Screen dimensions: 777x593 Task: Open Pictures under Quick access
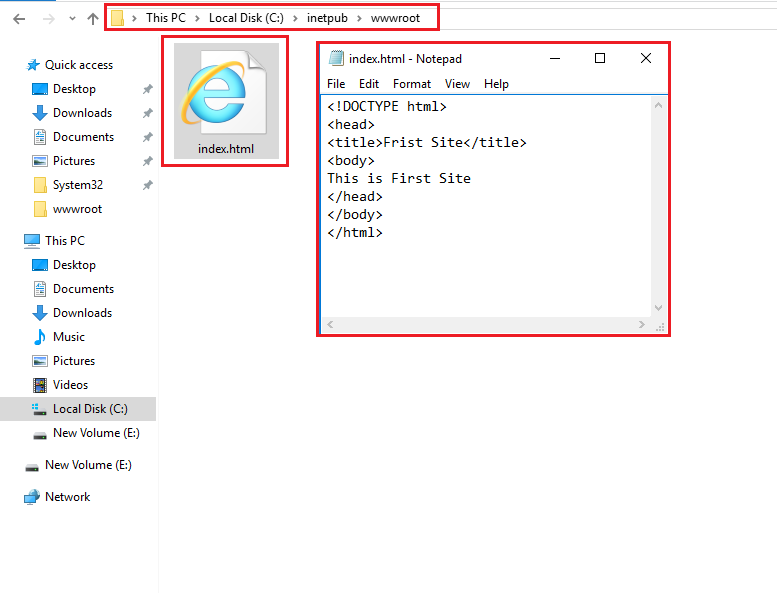pos(74,161)
